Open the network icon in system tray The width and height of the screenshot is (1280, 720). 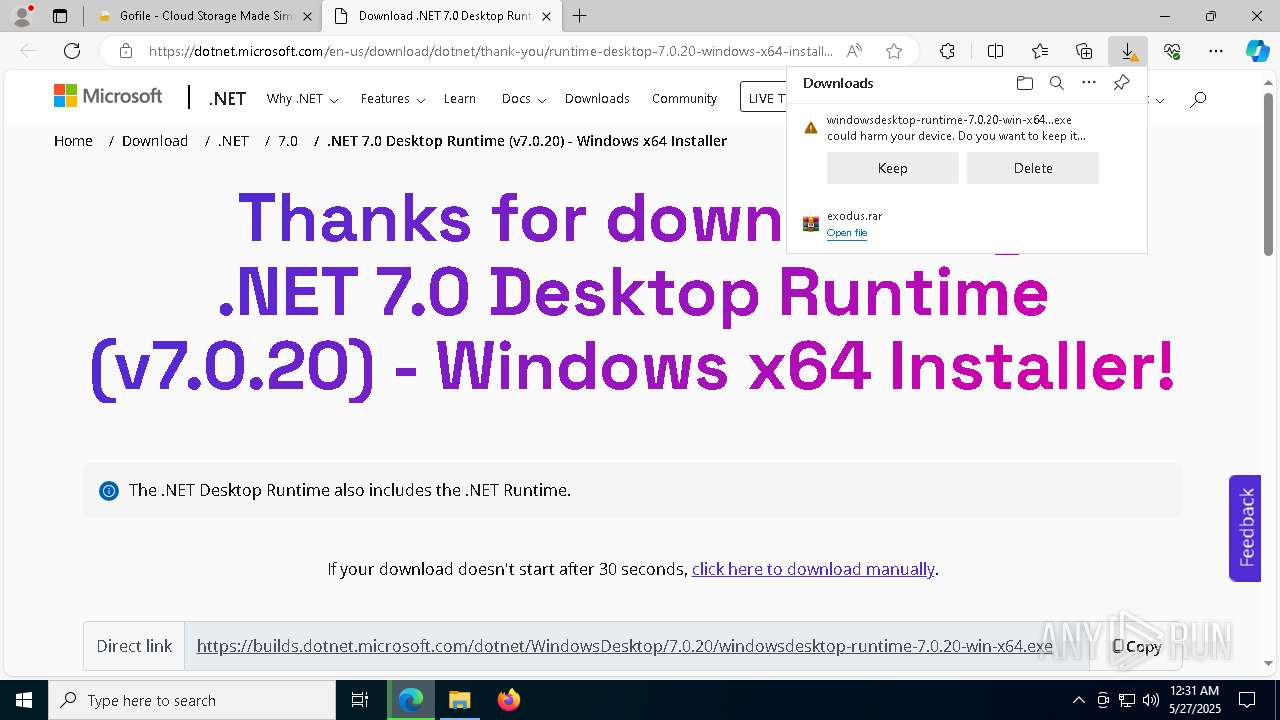pos(1127,700)
